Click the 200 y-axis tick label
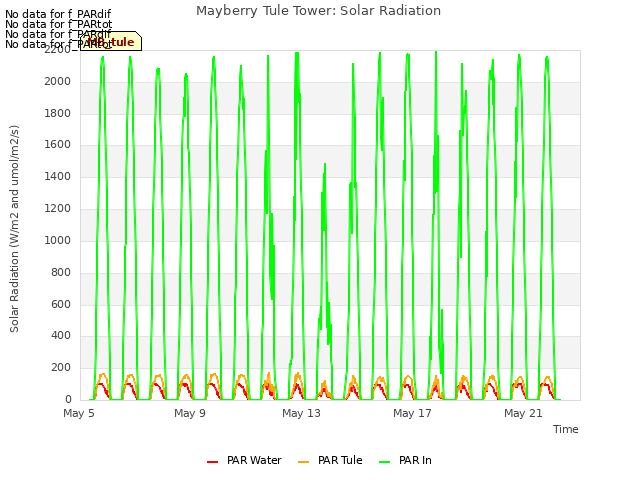 (x=61, y=367)
